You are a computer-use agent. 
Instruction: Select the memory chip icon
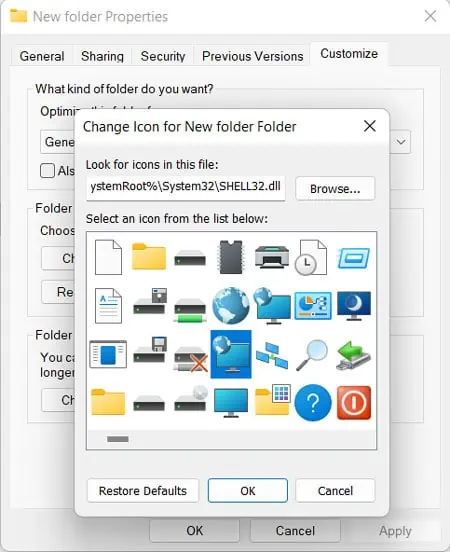tap(231, 257)
